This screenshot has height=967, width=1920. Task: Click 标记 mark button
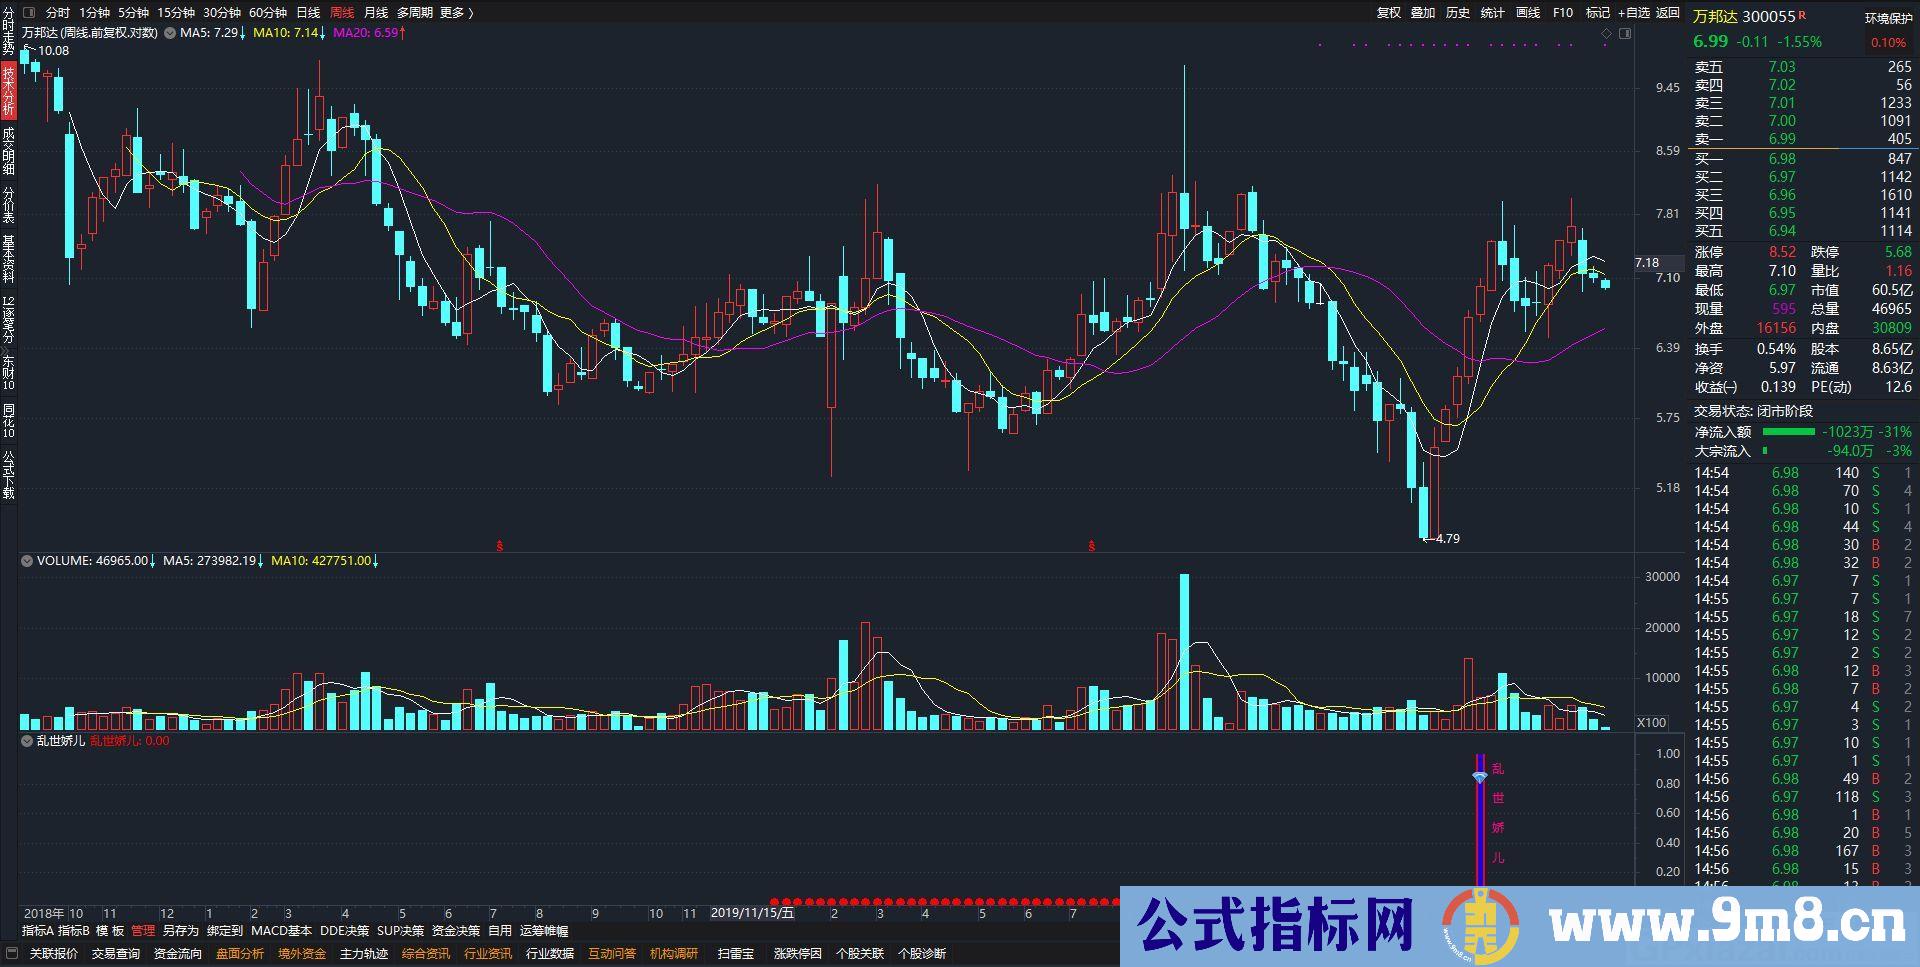point(1598,13)
